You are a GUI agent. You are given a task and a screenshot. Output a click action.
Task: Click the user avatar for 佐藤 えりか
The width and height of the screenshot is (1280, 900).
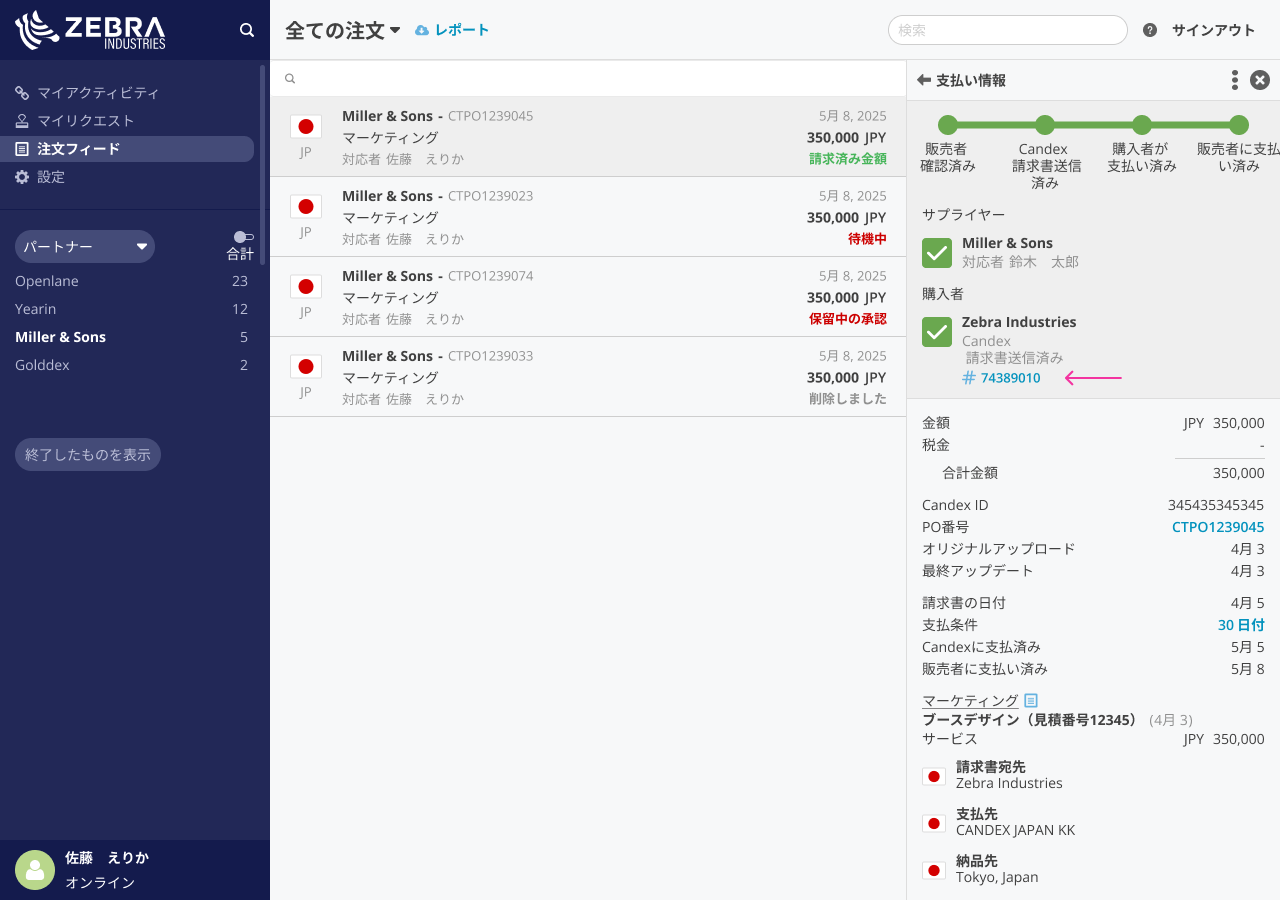(35, 870)
